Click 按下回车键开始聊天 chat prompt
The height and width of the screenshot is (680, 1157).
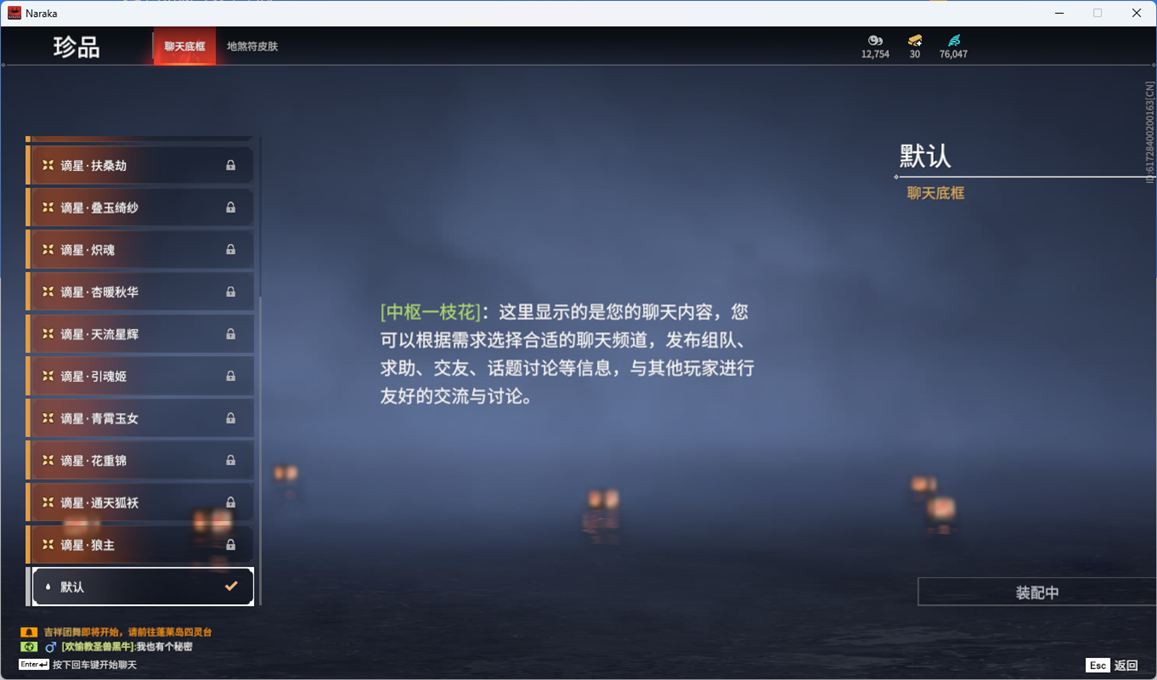click(x=94, y=665)
